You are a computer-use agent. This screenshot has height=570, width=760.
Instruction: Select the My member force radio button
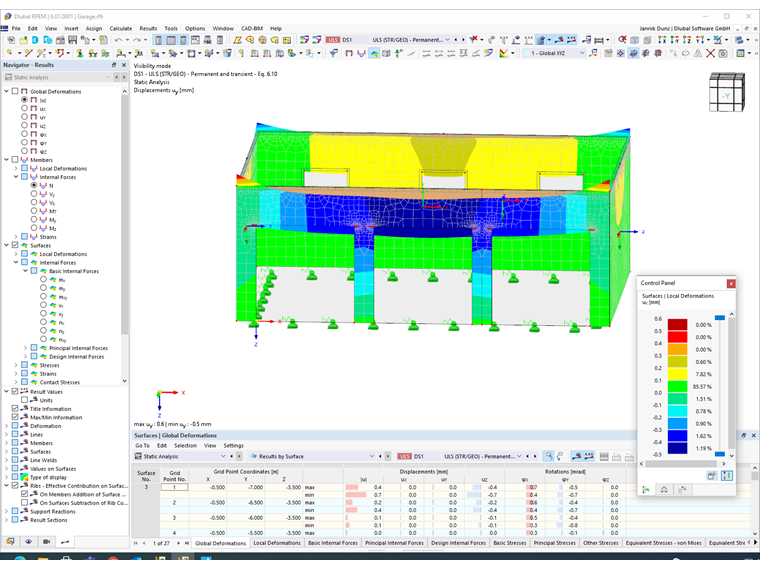coord(34,220)
